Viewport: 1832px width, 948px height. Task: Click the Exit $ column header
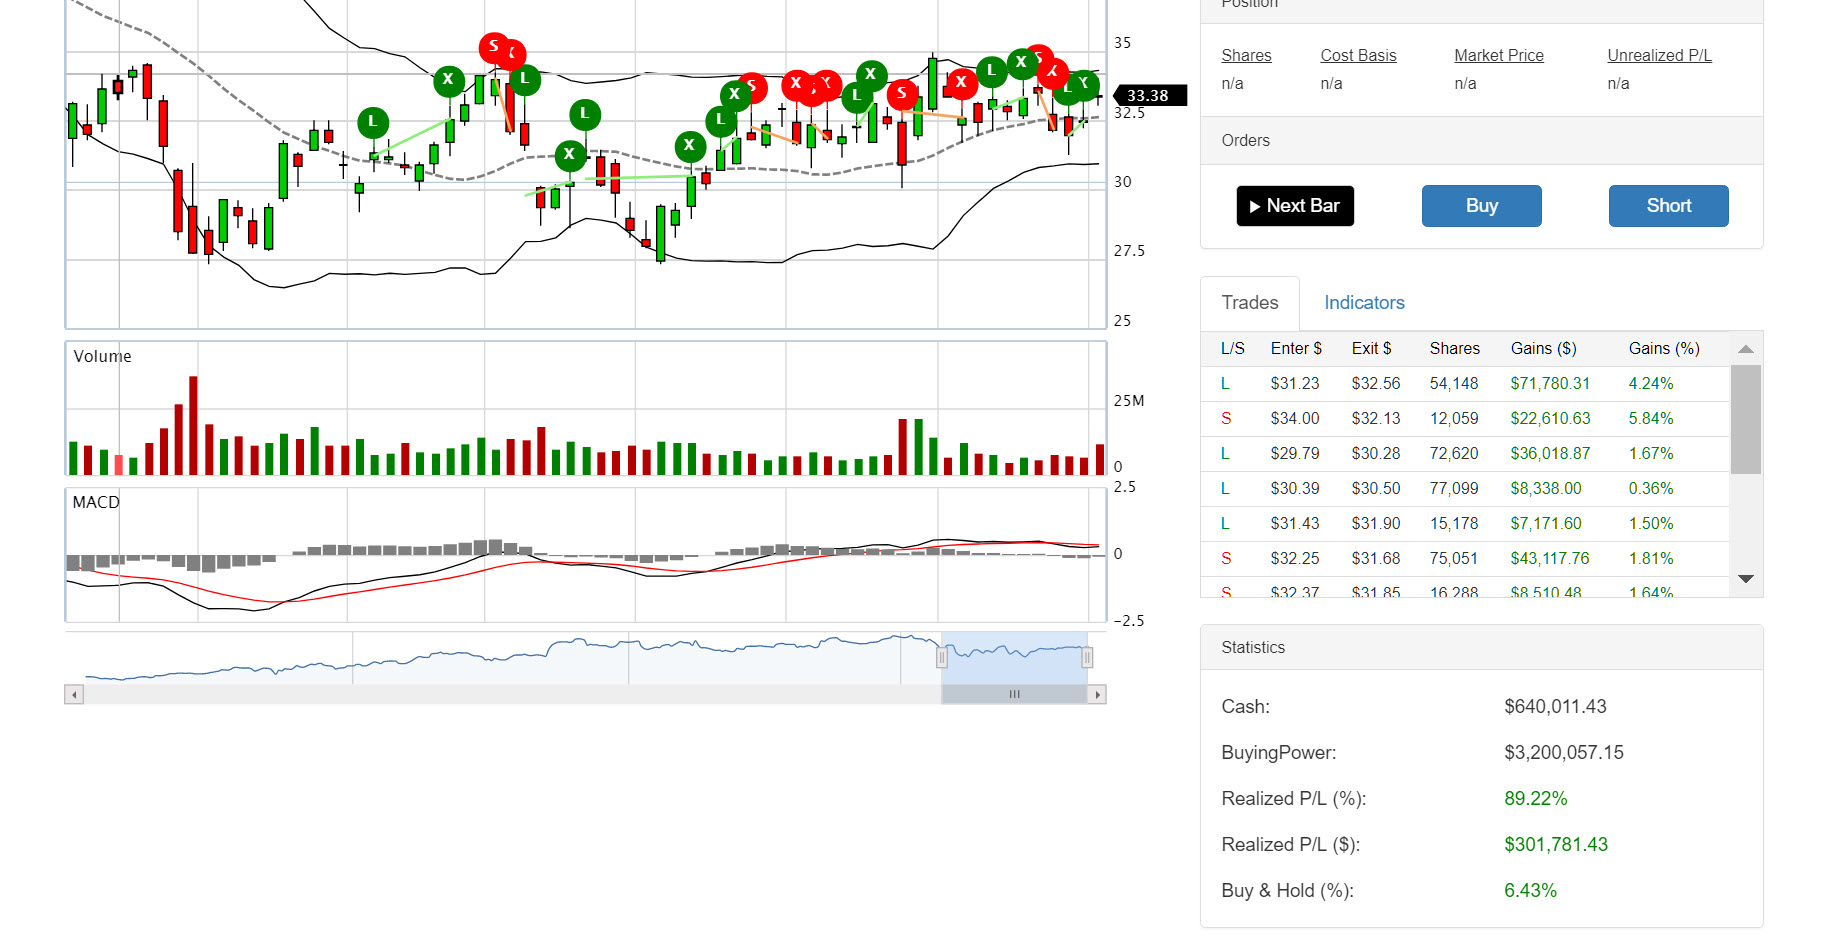[x=1371, y=349]
